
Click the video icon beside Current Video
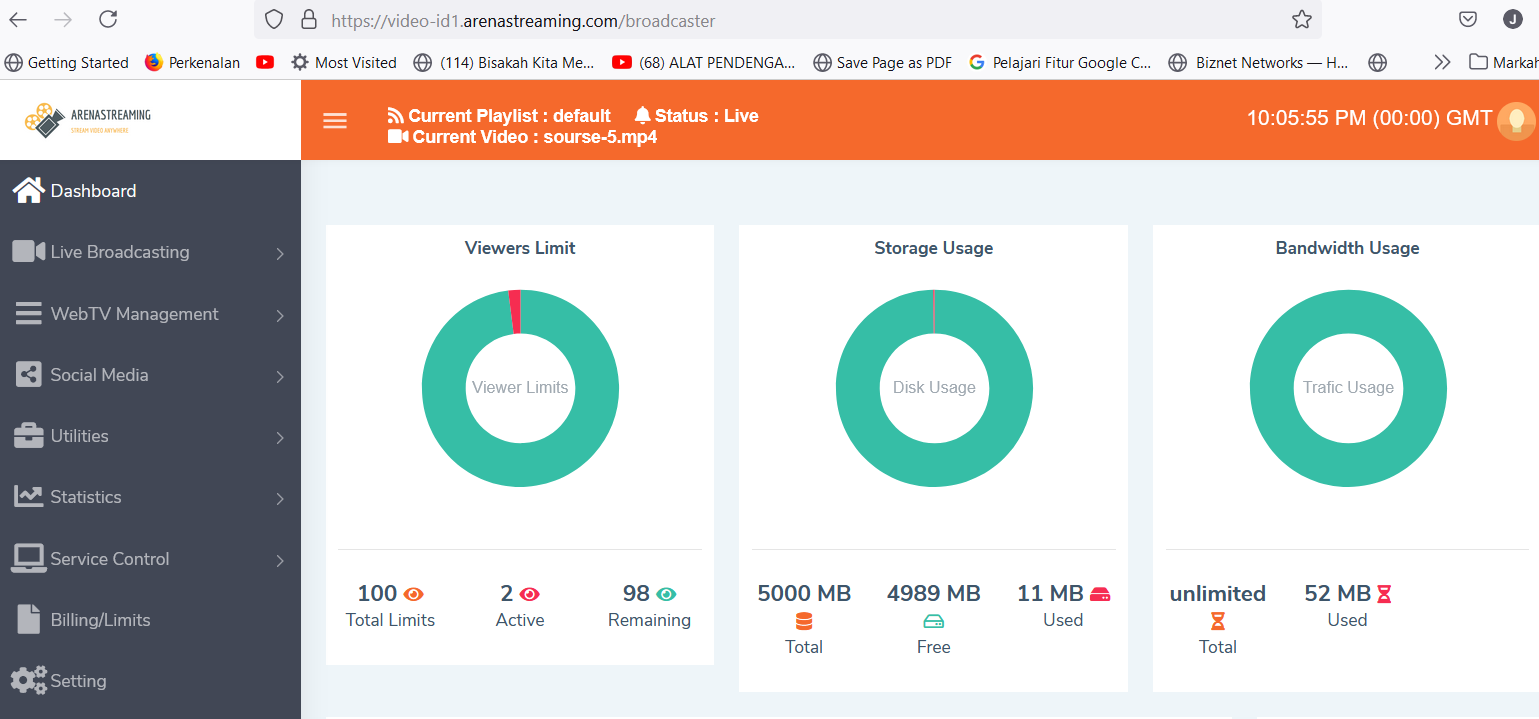(x=398, y=136)
